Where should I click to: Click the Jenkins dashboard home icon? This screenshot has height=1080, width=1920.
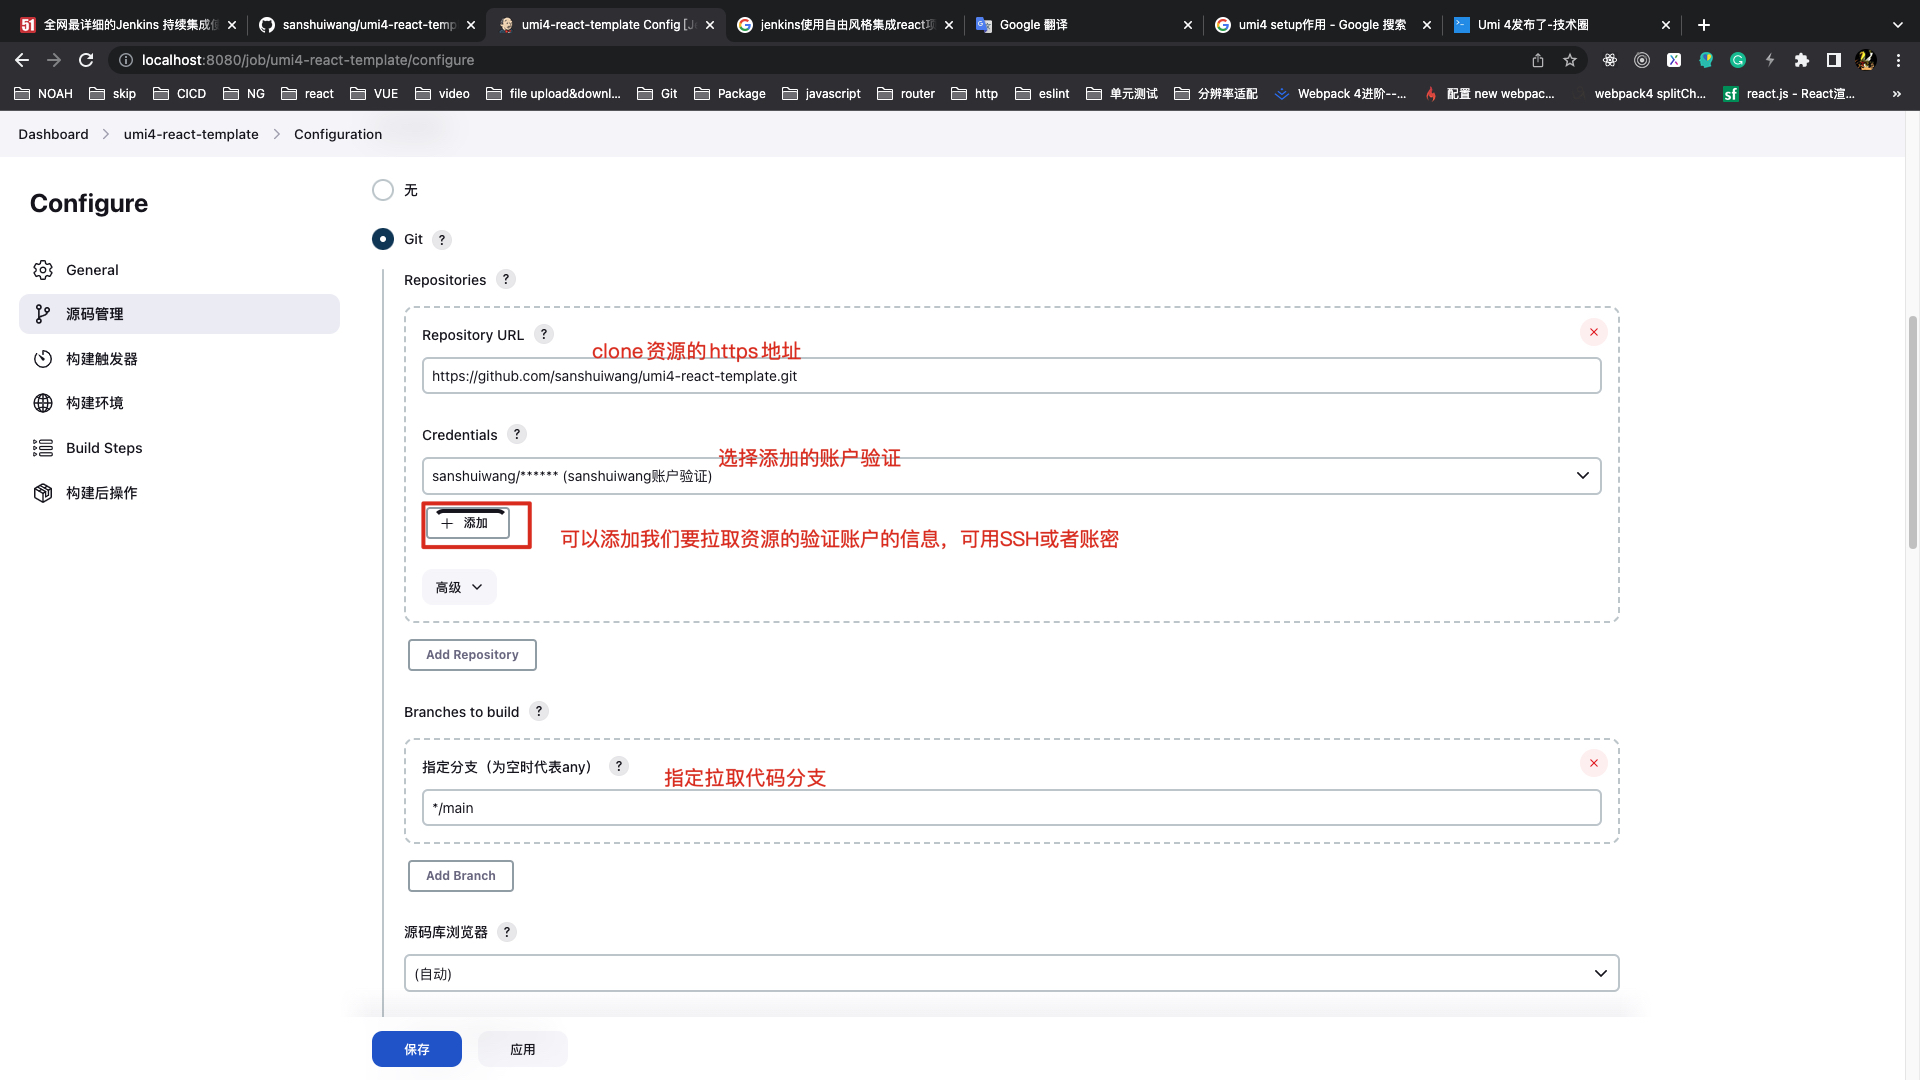[54, 133]
